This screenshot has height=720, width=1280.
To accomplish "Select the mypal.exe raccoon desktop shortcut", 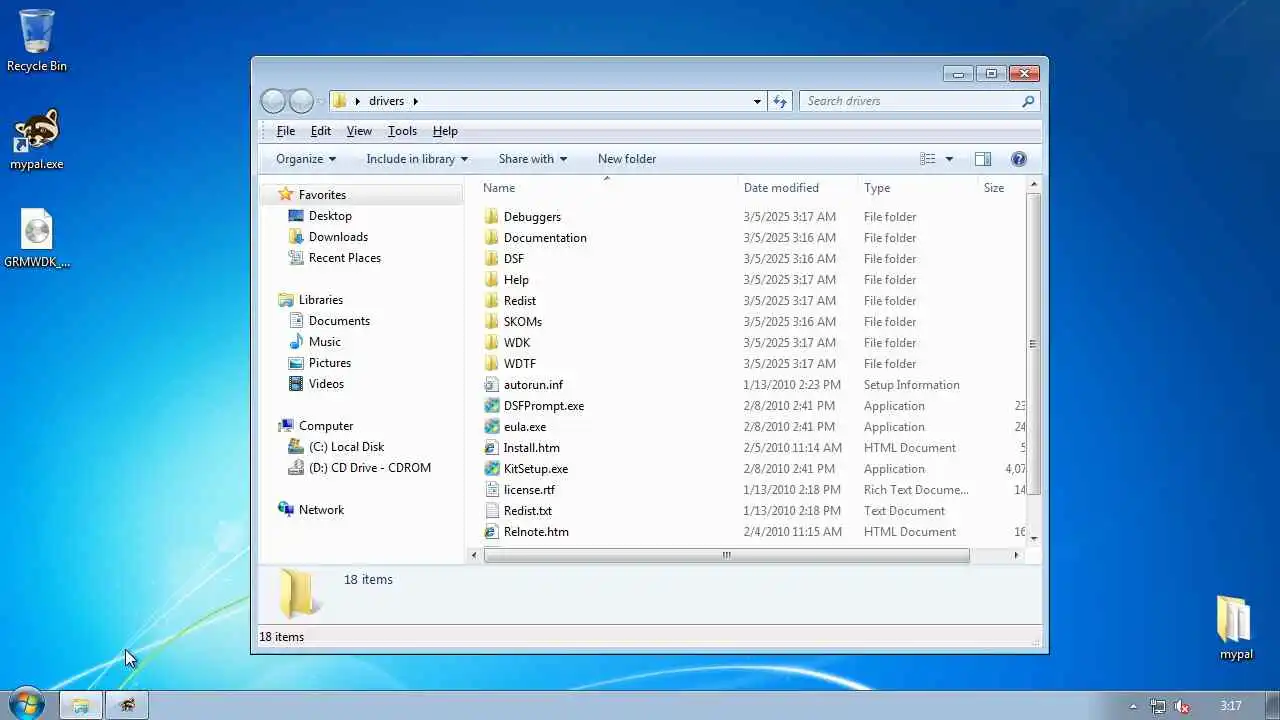I will click(x=37, y=139).
